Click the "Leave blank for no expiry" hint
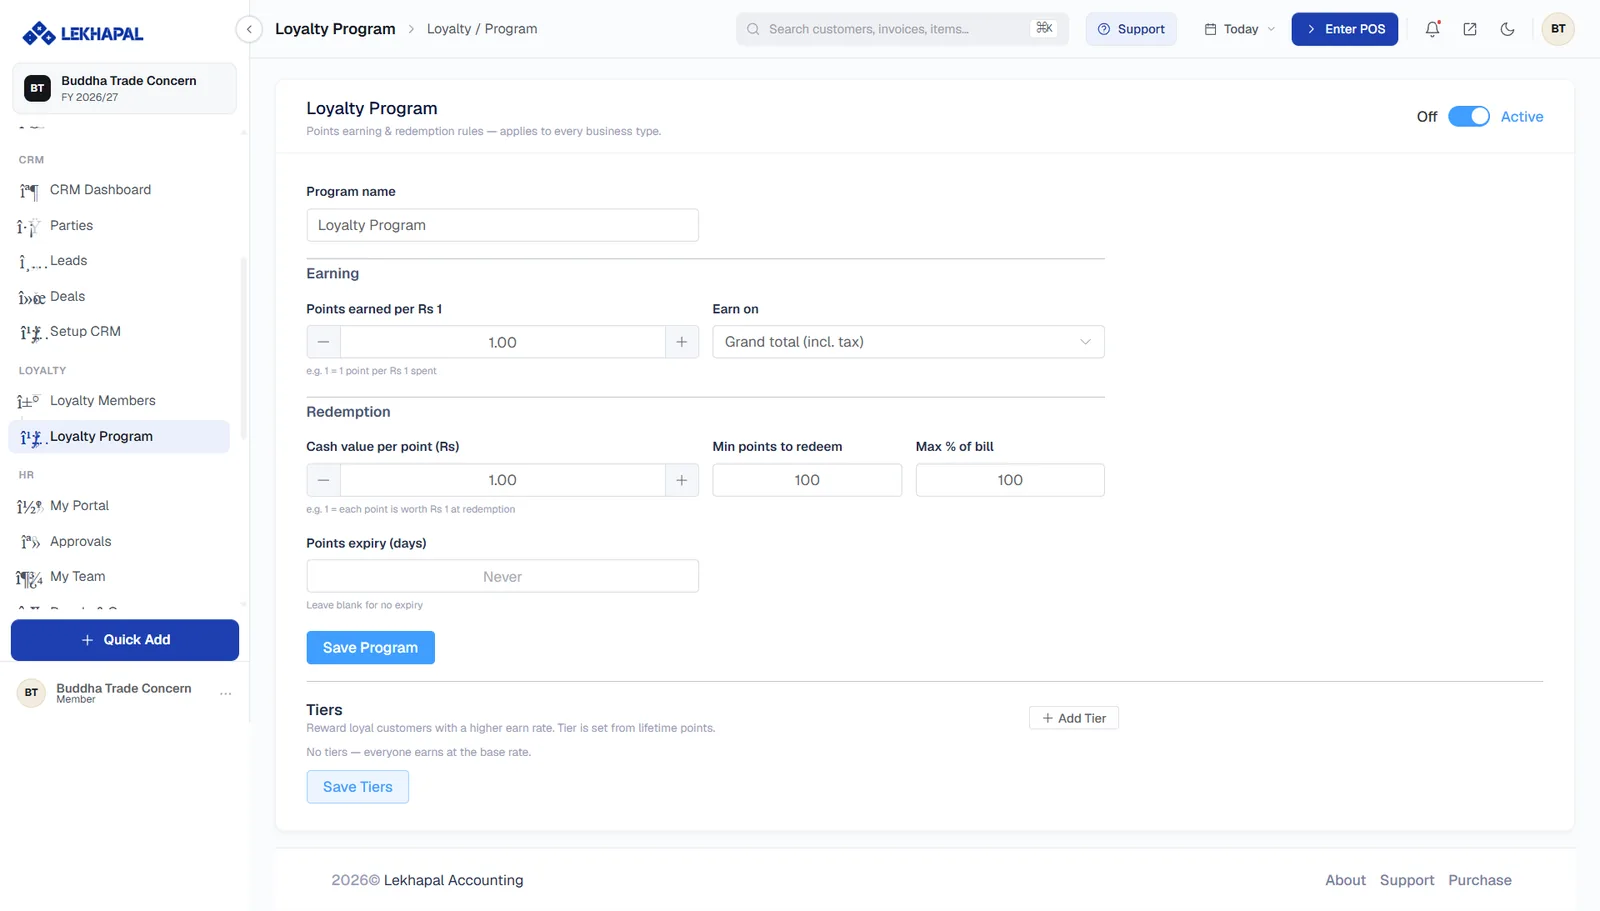The image size is (1600, 911). (x=364, y=605)
